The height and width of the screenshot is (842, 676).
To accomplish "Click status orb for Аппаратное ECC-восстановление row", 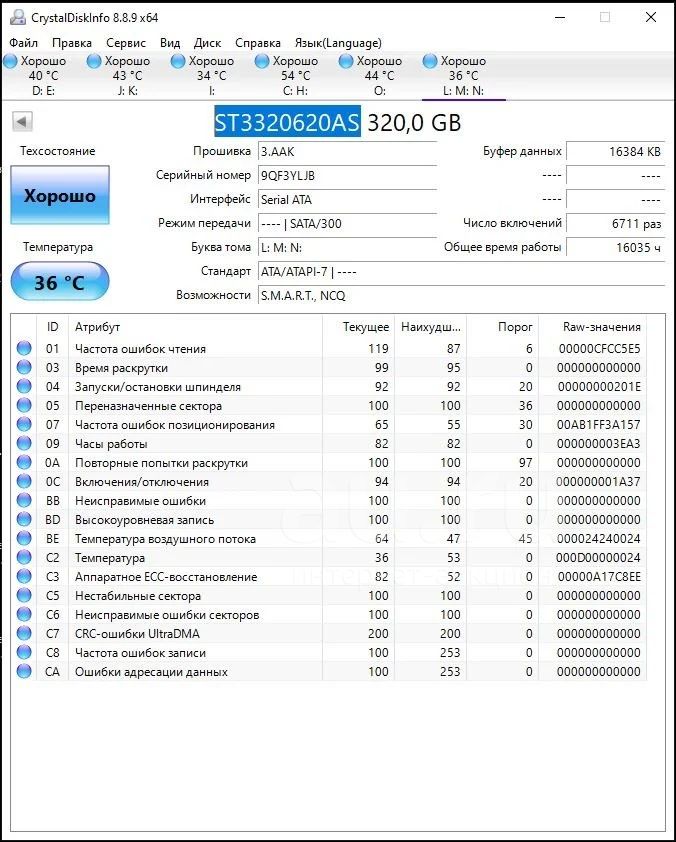I will pyautogui.click(x=24, y=577).
